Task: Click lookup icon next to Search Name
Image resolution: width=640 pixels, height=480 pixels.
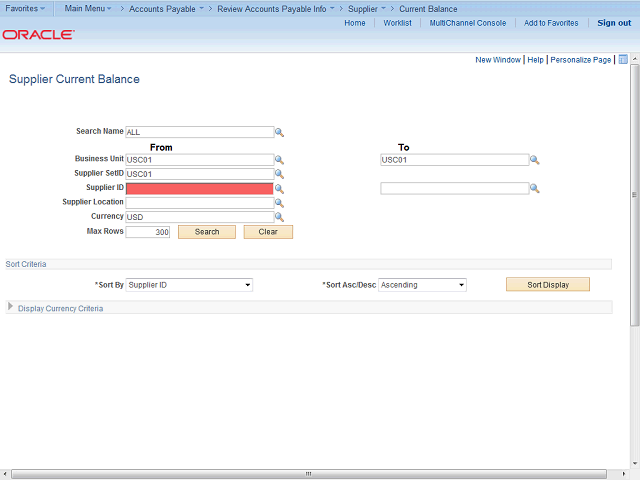Action: click(280, 132)
